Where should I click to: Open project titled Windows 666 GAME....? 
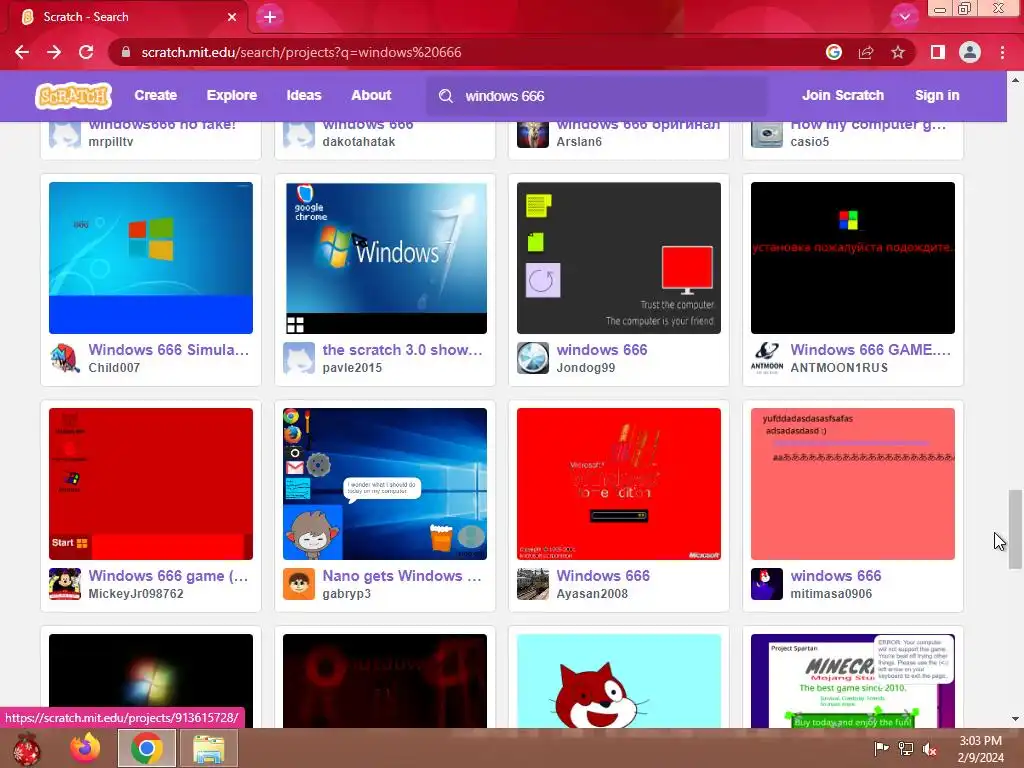click(x=871, y=350)
